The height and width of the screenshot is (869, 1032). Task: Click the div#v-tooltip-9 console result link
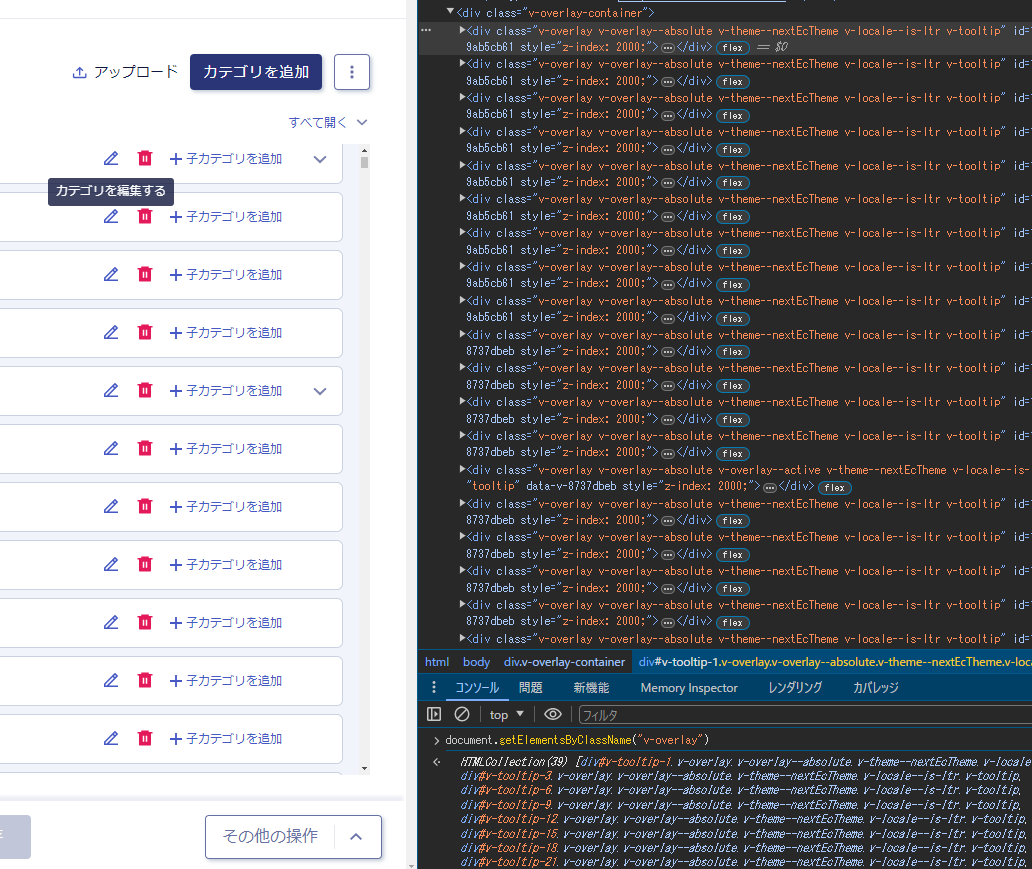pyautogui.click(x=505, y=804)
